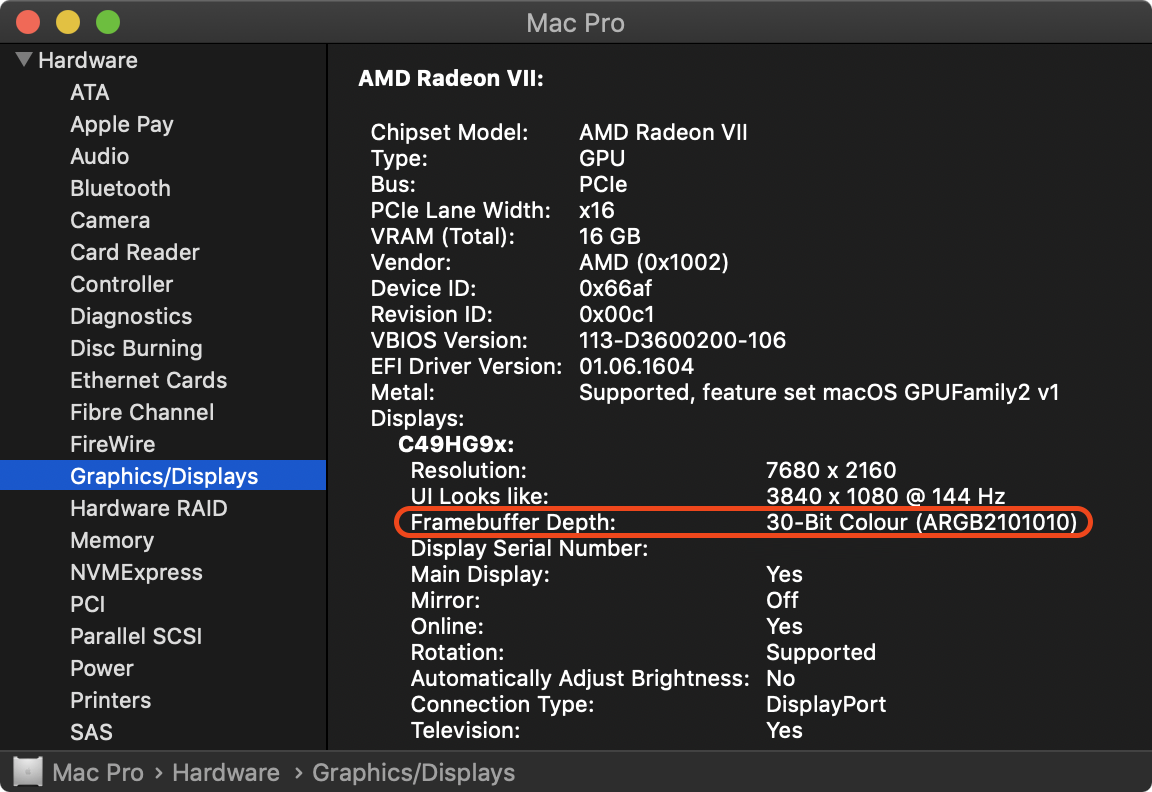
Task: Click the 30-Bit Colour (ARGB2101010) value
Action: point(922,522)
